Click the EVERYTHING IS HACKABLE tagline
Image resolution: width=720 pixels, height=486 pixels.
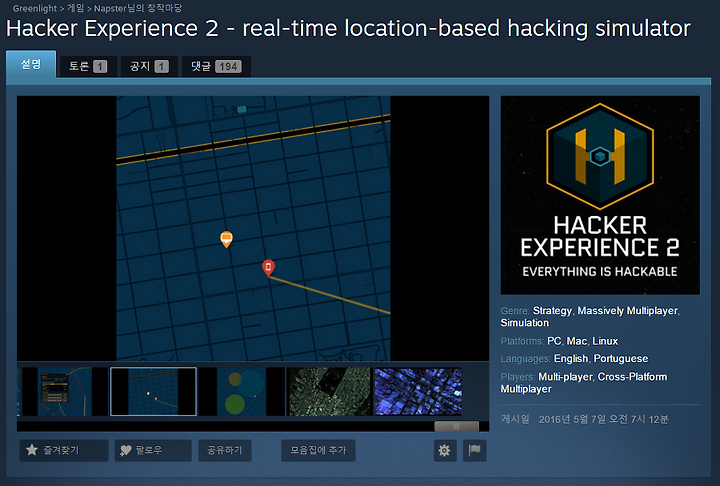[600, 271]
